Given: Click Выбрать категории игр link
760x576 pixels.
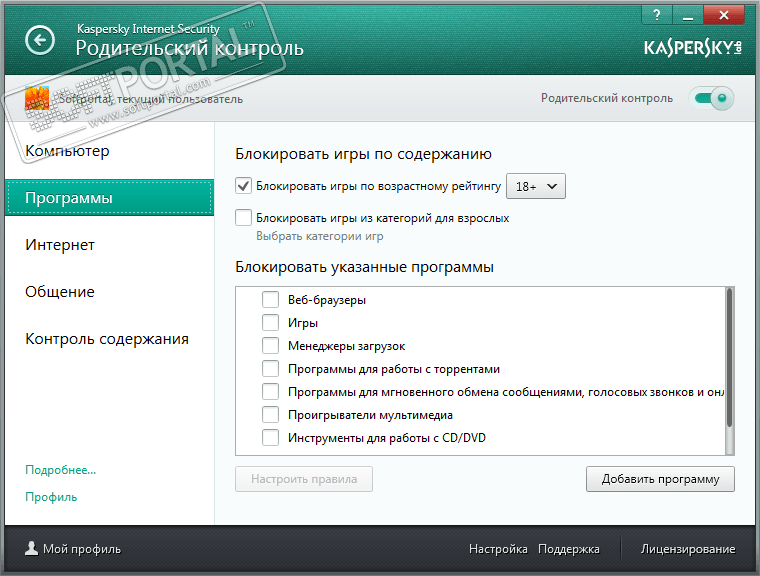Looking at the screenshot, I should (x=319, y=236).
